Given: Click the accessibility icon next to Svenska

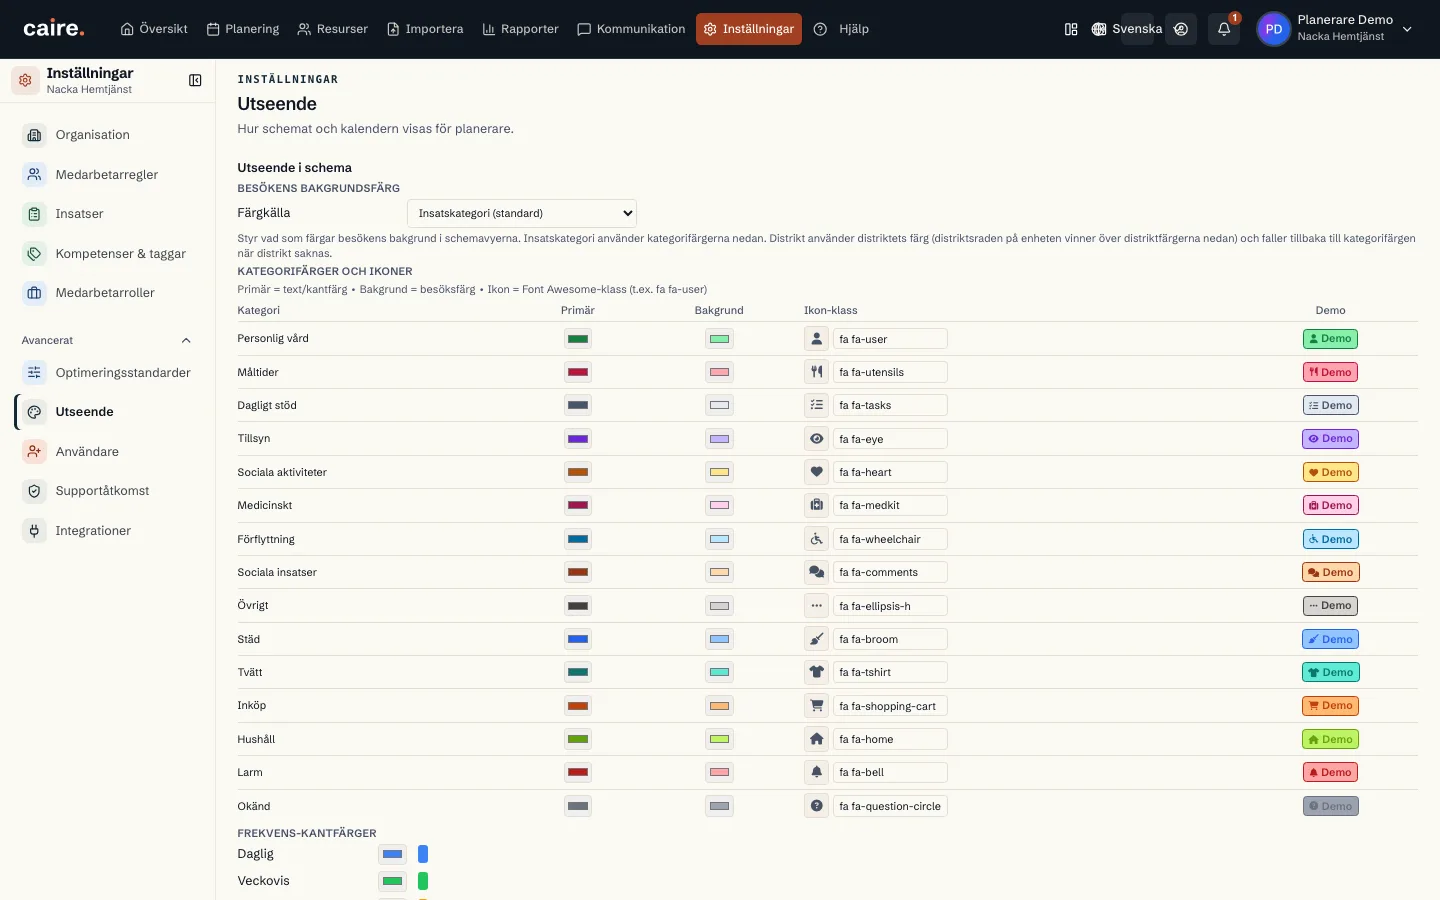Looking at the screenshot, I should 1181,29.
